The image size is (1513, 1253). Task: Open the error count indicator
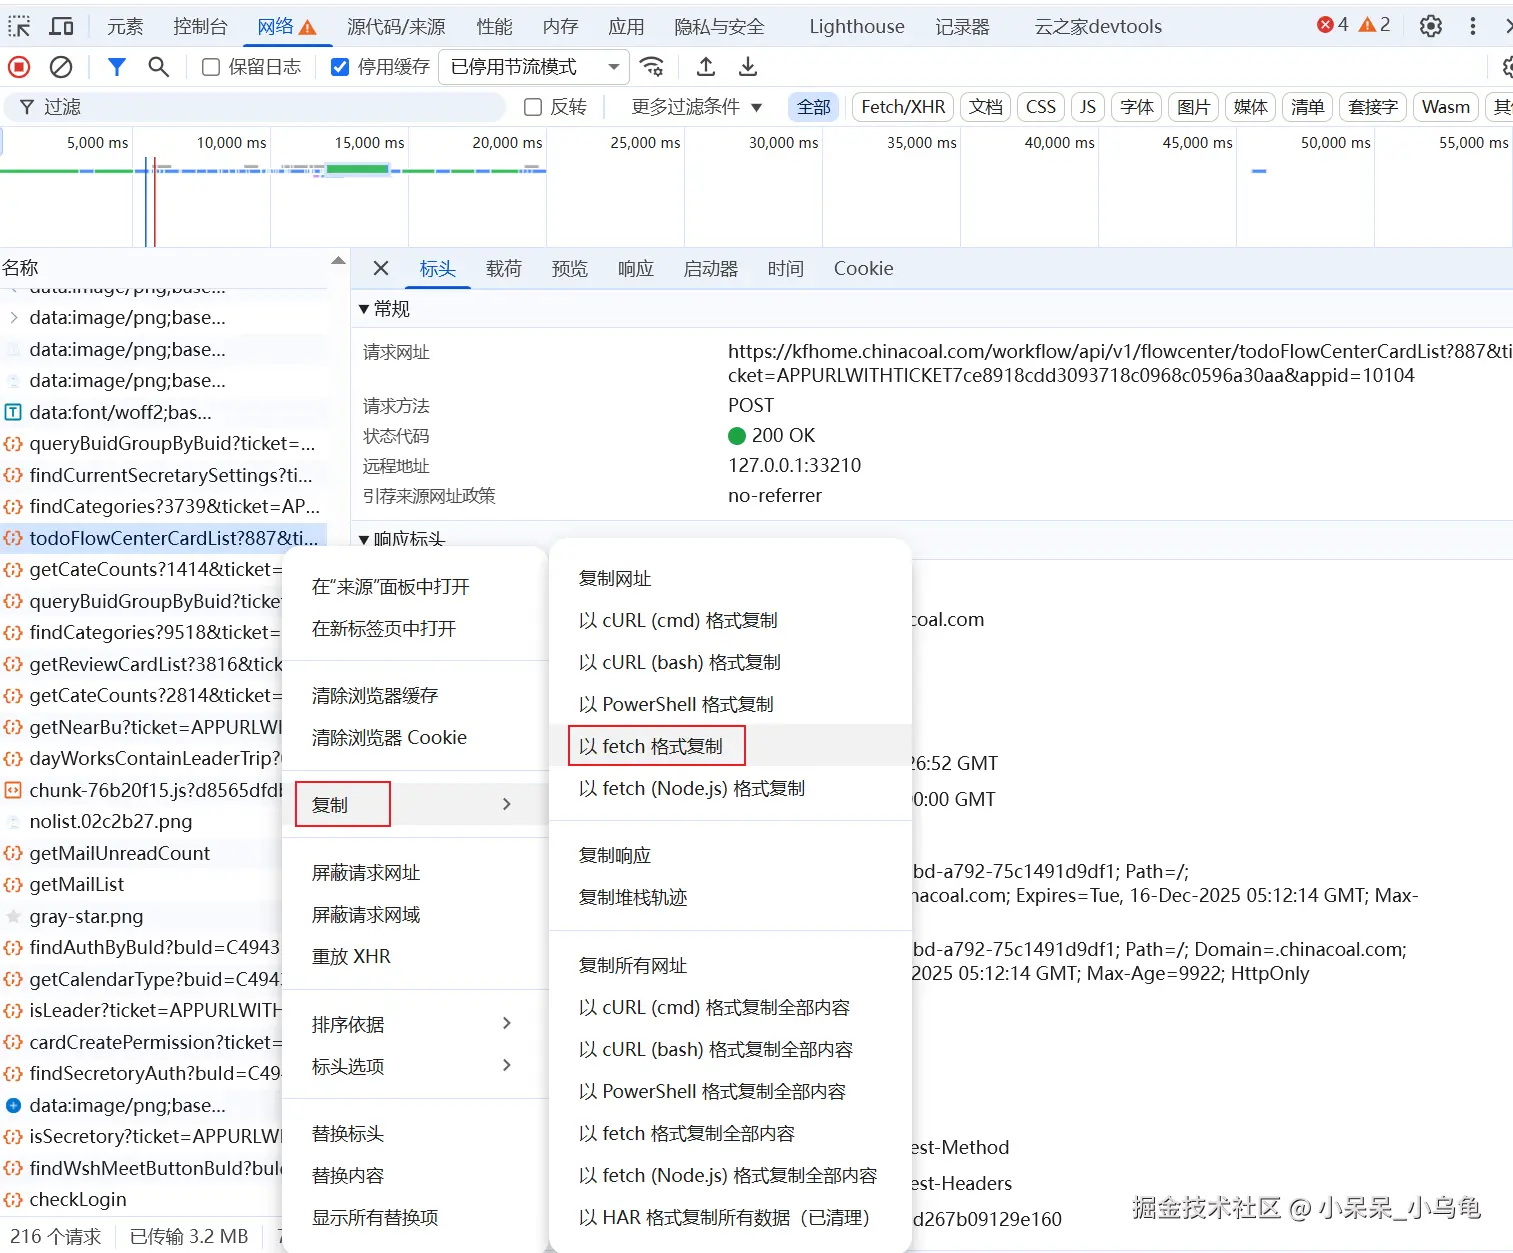tap(1333, 25)
